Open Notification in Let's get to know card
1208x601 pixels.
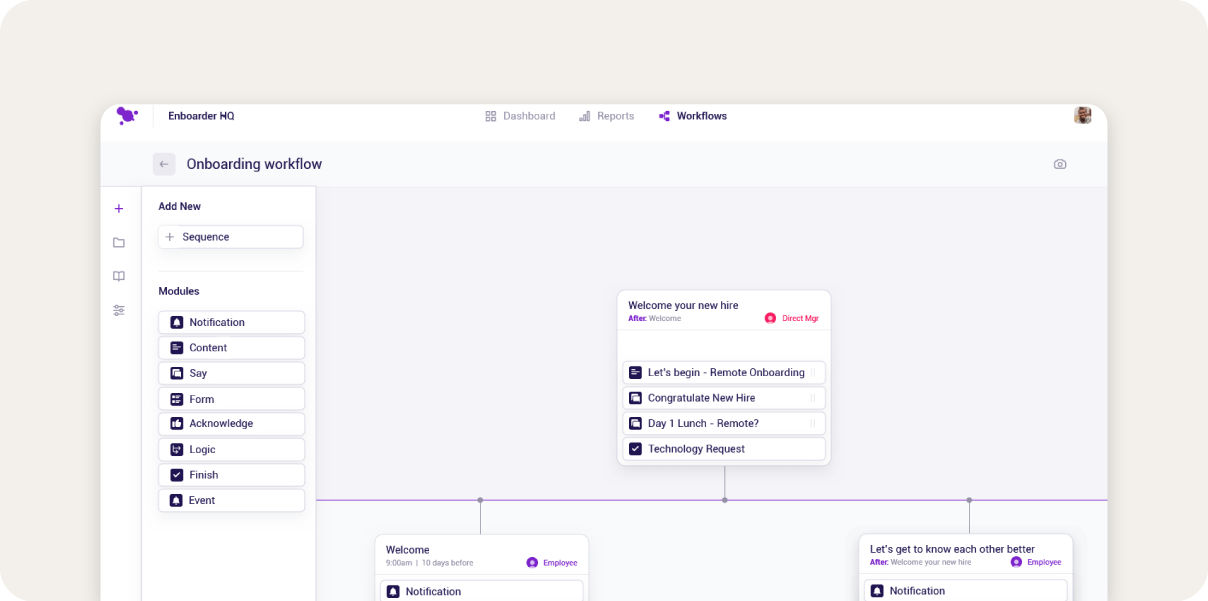(x=965, y=590)
